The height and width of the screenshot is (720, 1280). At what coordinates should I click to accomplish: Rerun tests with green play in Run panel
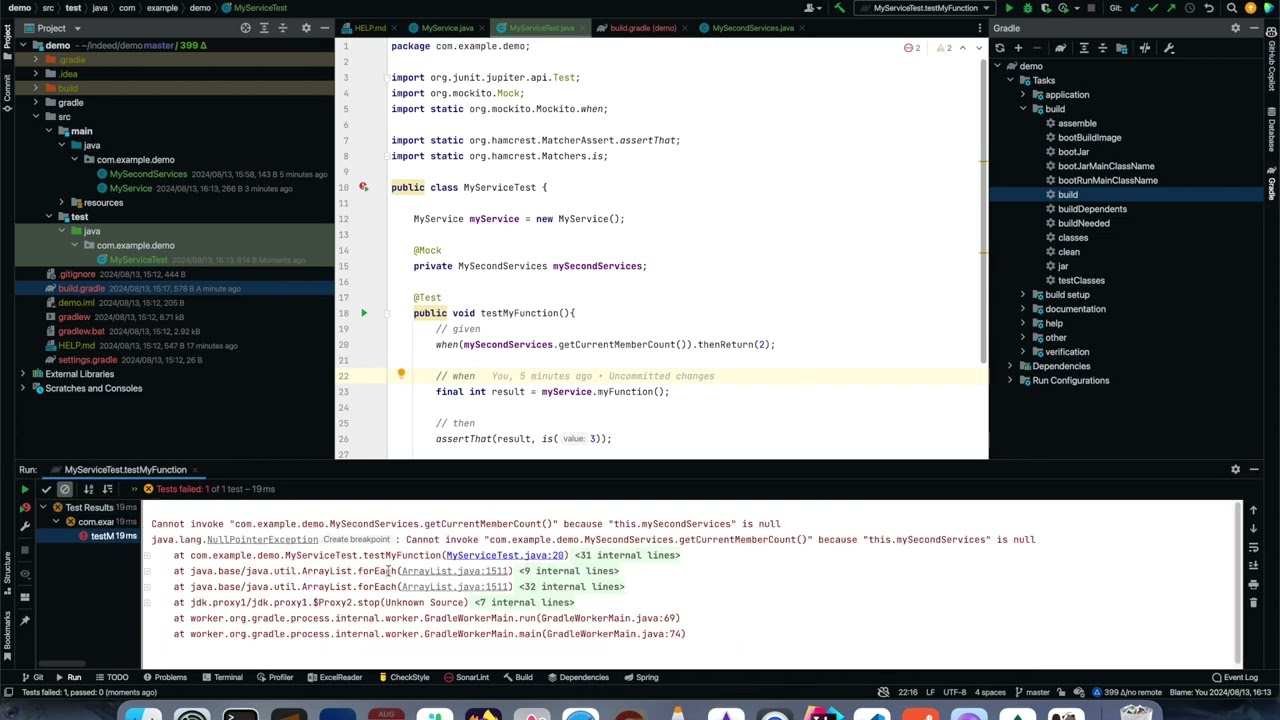tap(25, 489)
